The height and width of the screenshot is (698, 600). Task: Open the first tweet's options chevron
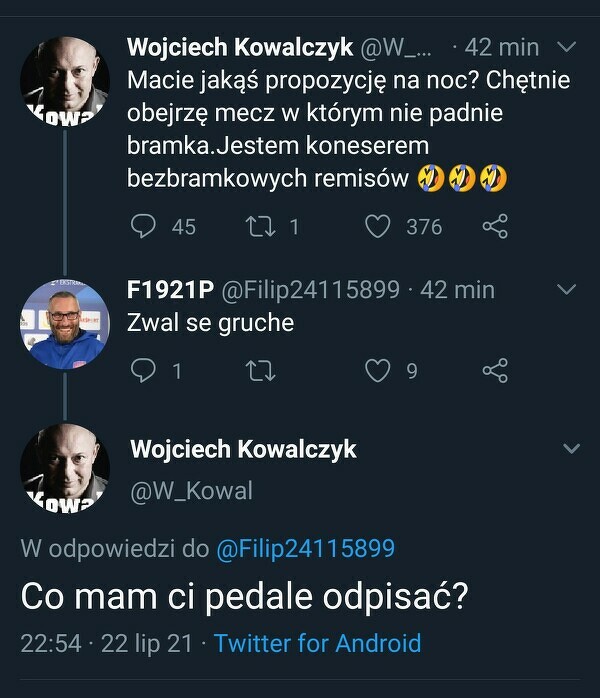(565, 47)
